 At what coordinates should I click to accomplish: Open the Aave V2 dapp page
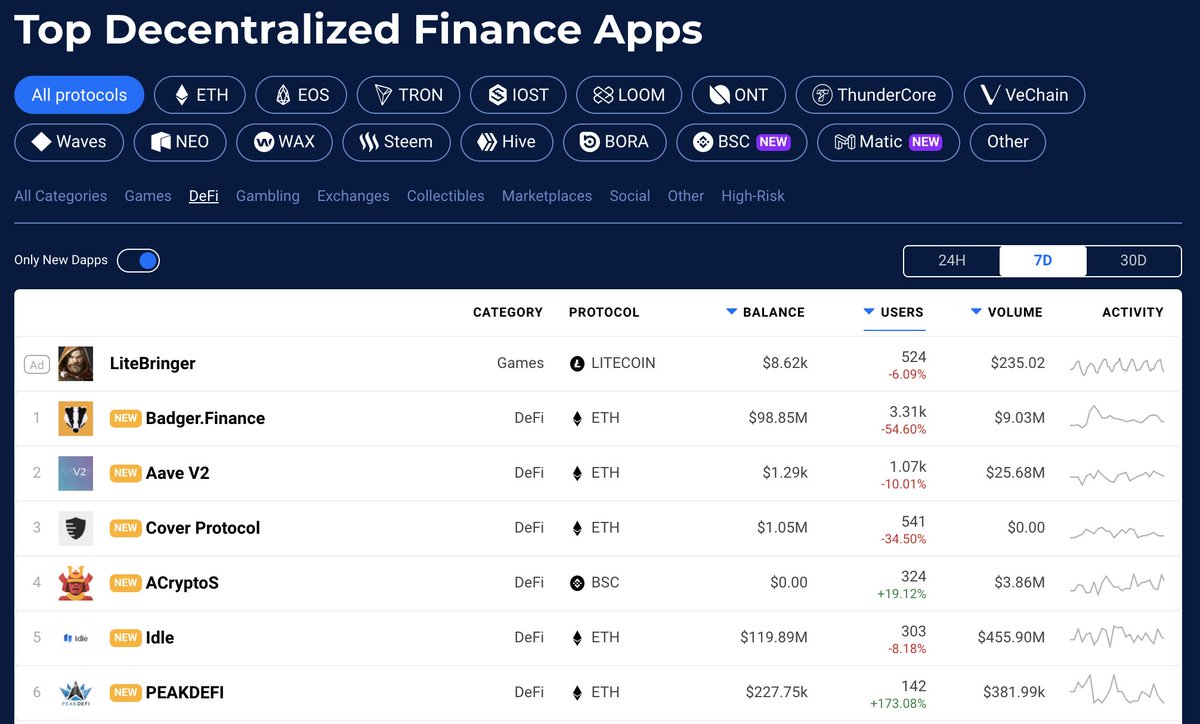pos(178,473)
